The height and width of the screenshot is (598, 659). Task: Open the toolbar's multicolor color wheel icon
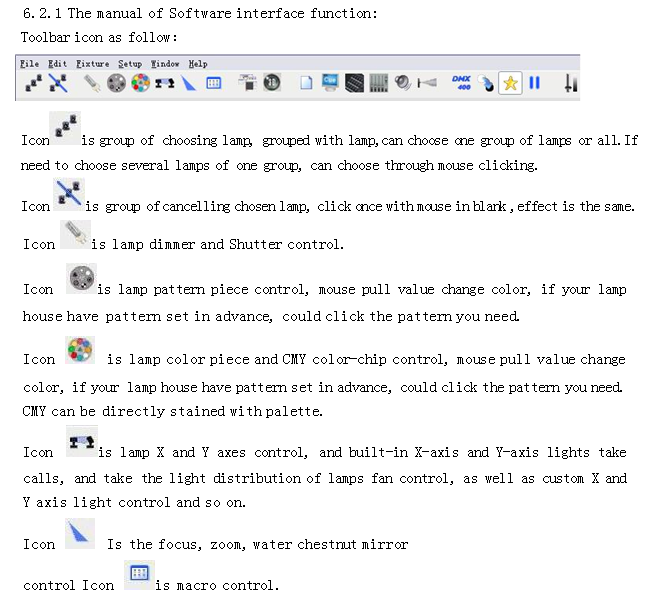[x=141, y=83]
